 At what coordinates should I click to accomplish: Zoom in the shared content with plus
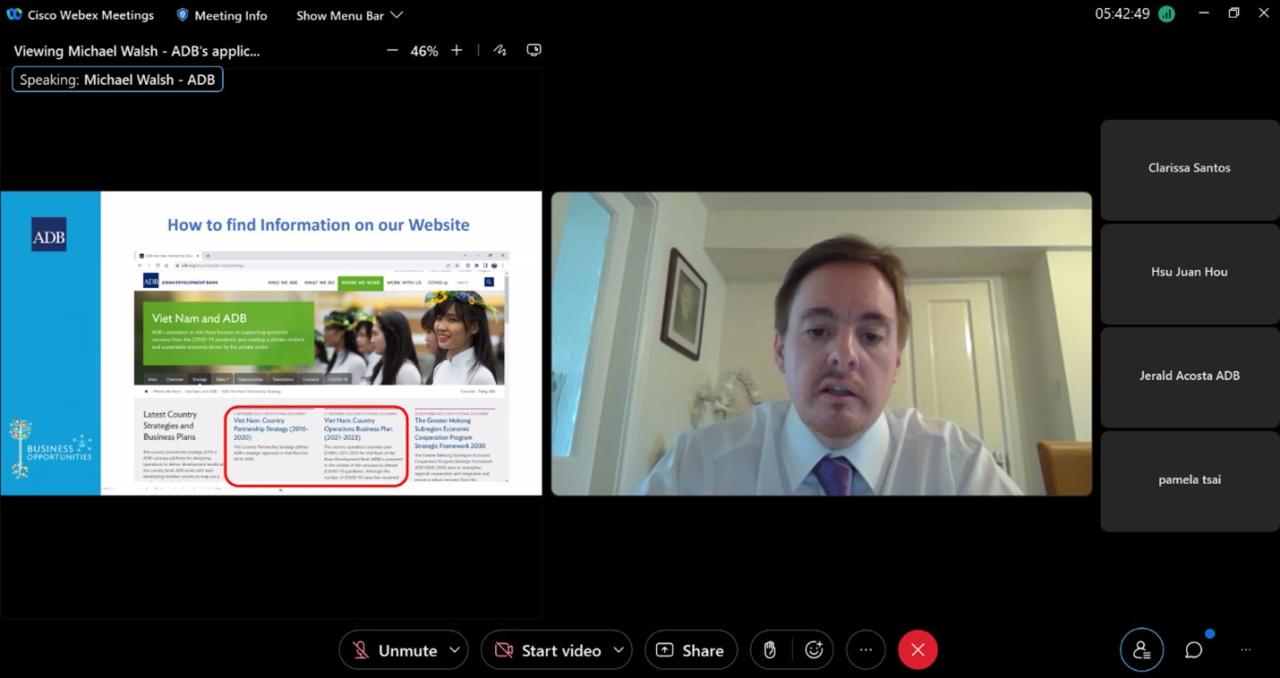point(457,50)
